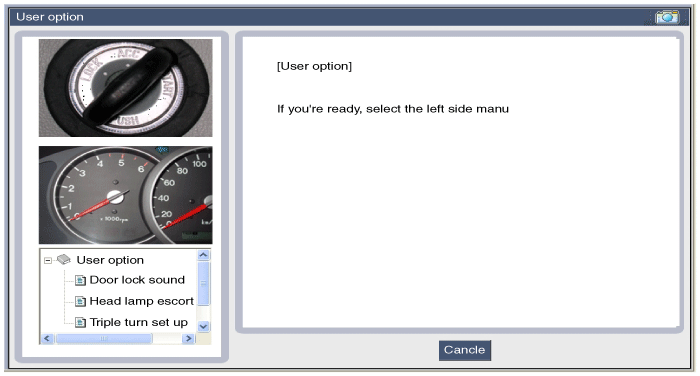The height and width of the screenshot is (376, 700).
Task: Click the tree scroll left arrow
Action: (x=47, y=338)
